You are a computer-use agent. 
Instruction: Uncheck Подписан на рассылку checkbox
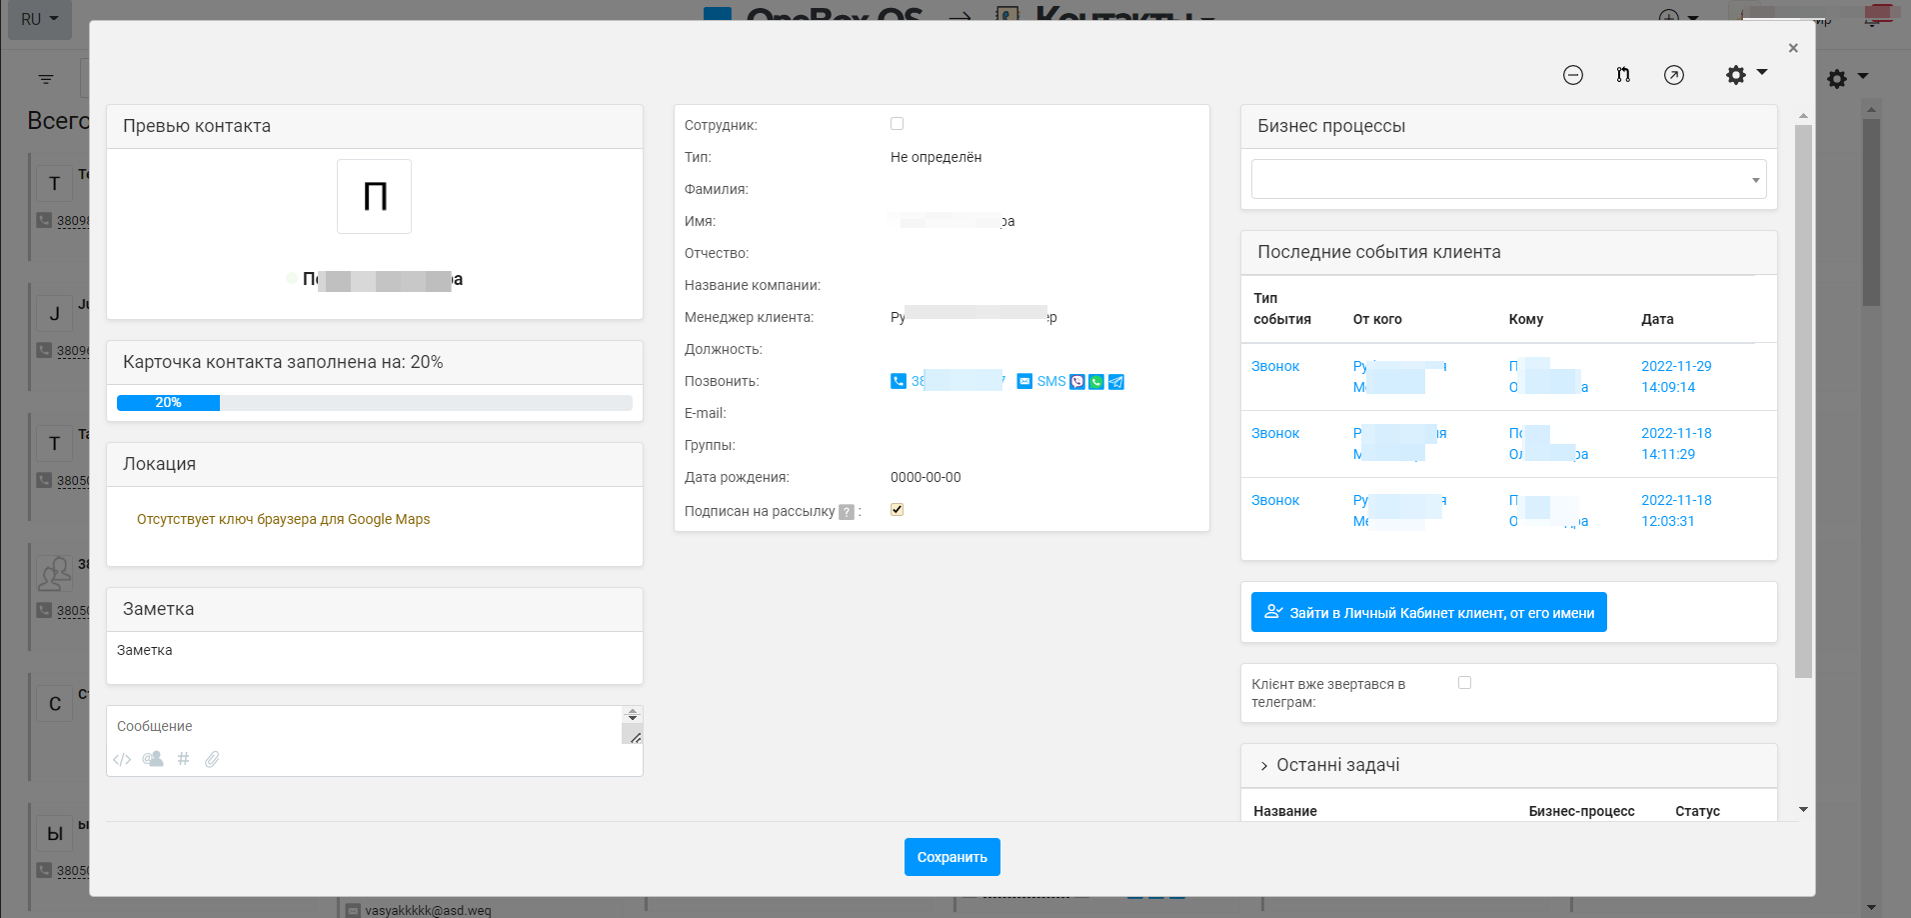(x=897, y=510)
